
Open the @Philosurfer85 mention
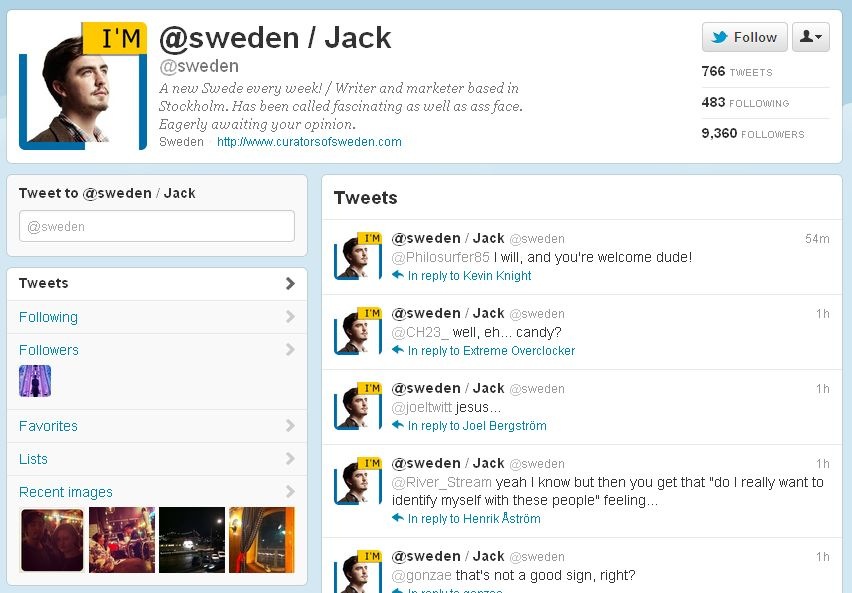(x=441, y=257)
